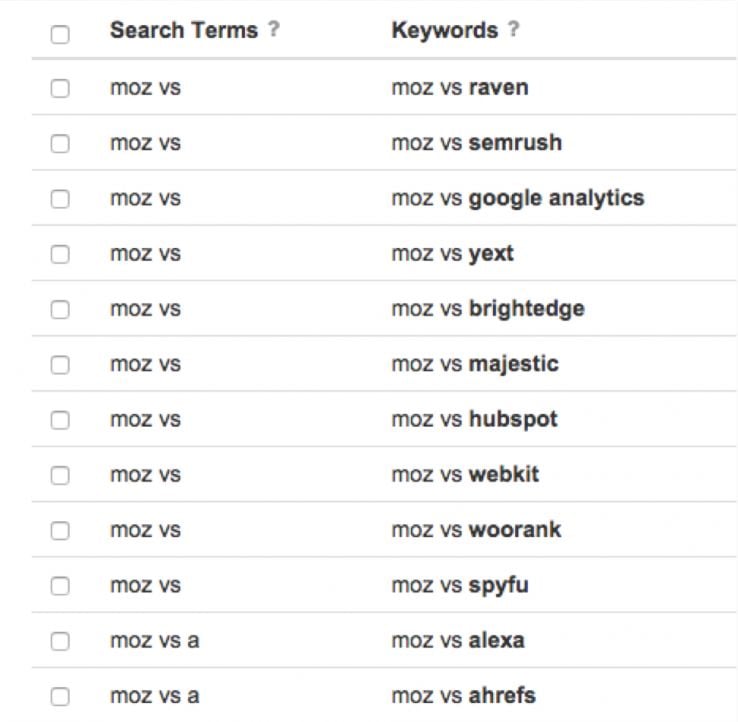Tick the checkbox for the hubspot row
This screenshot has width=738, height=722.
coord(60,419)
